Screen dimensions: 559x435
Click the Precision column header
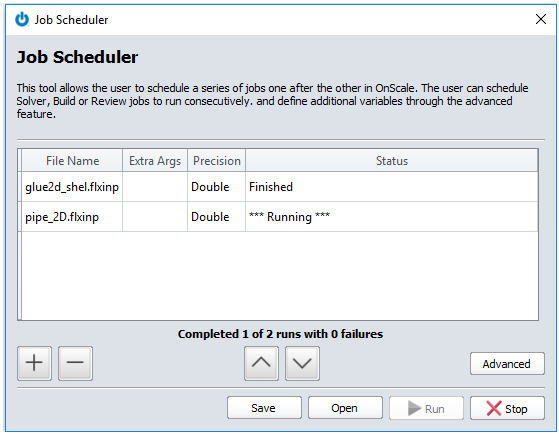(216, 161)
